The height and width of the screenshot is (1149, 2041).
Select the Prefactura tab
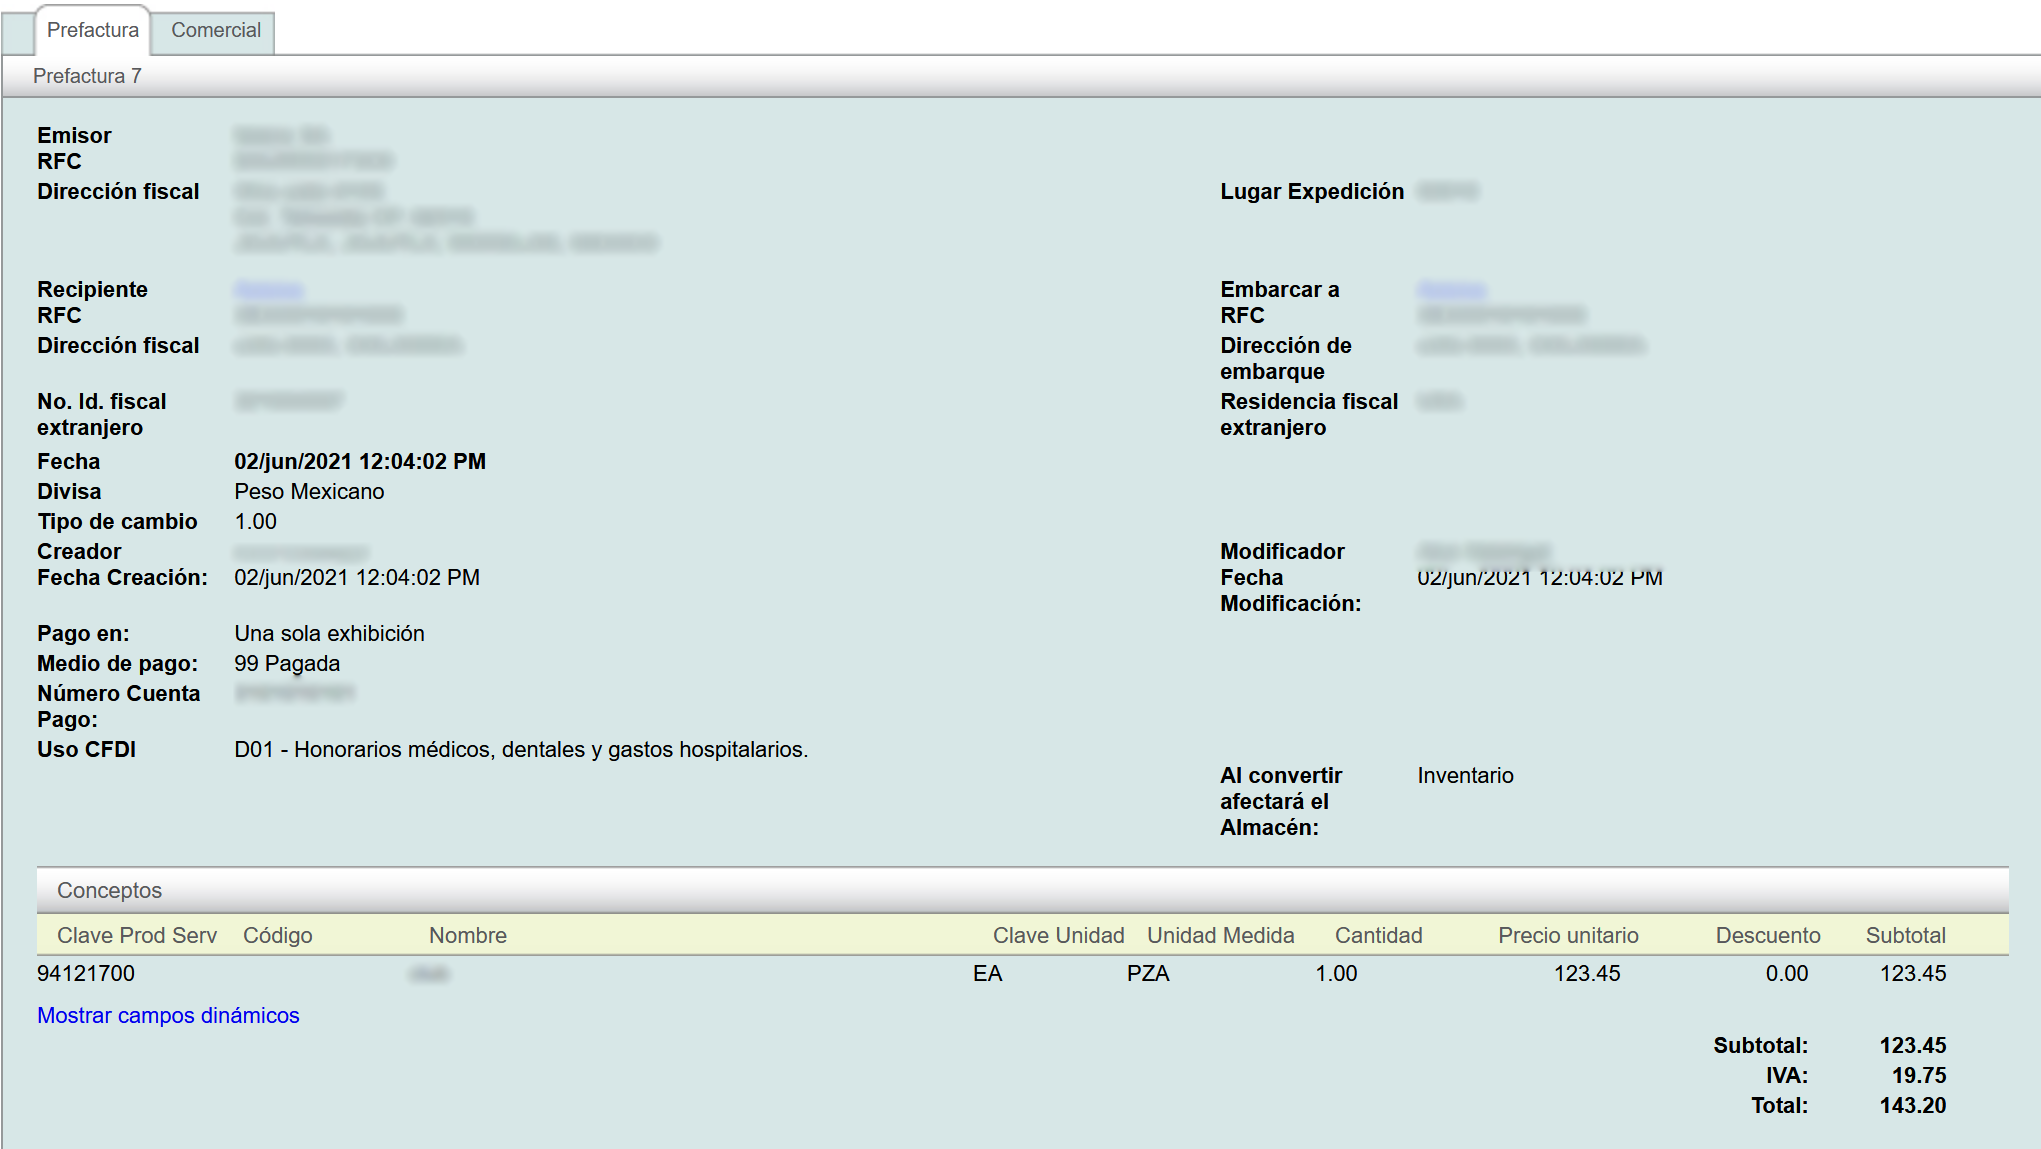[93, 30]
